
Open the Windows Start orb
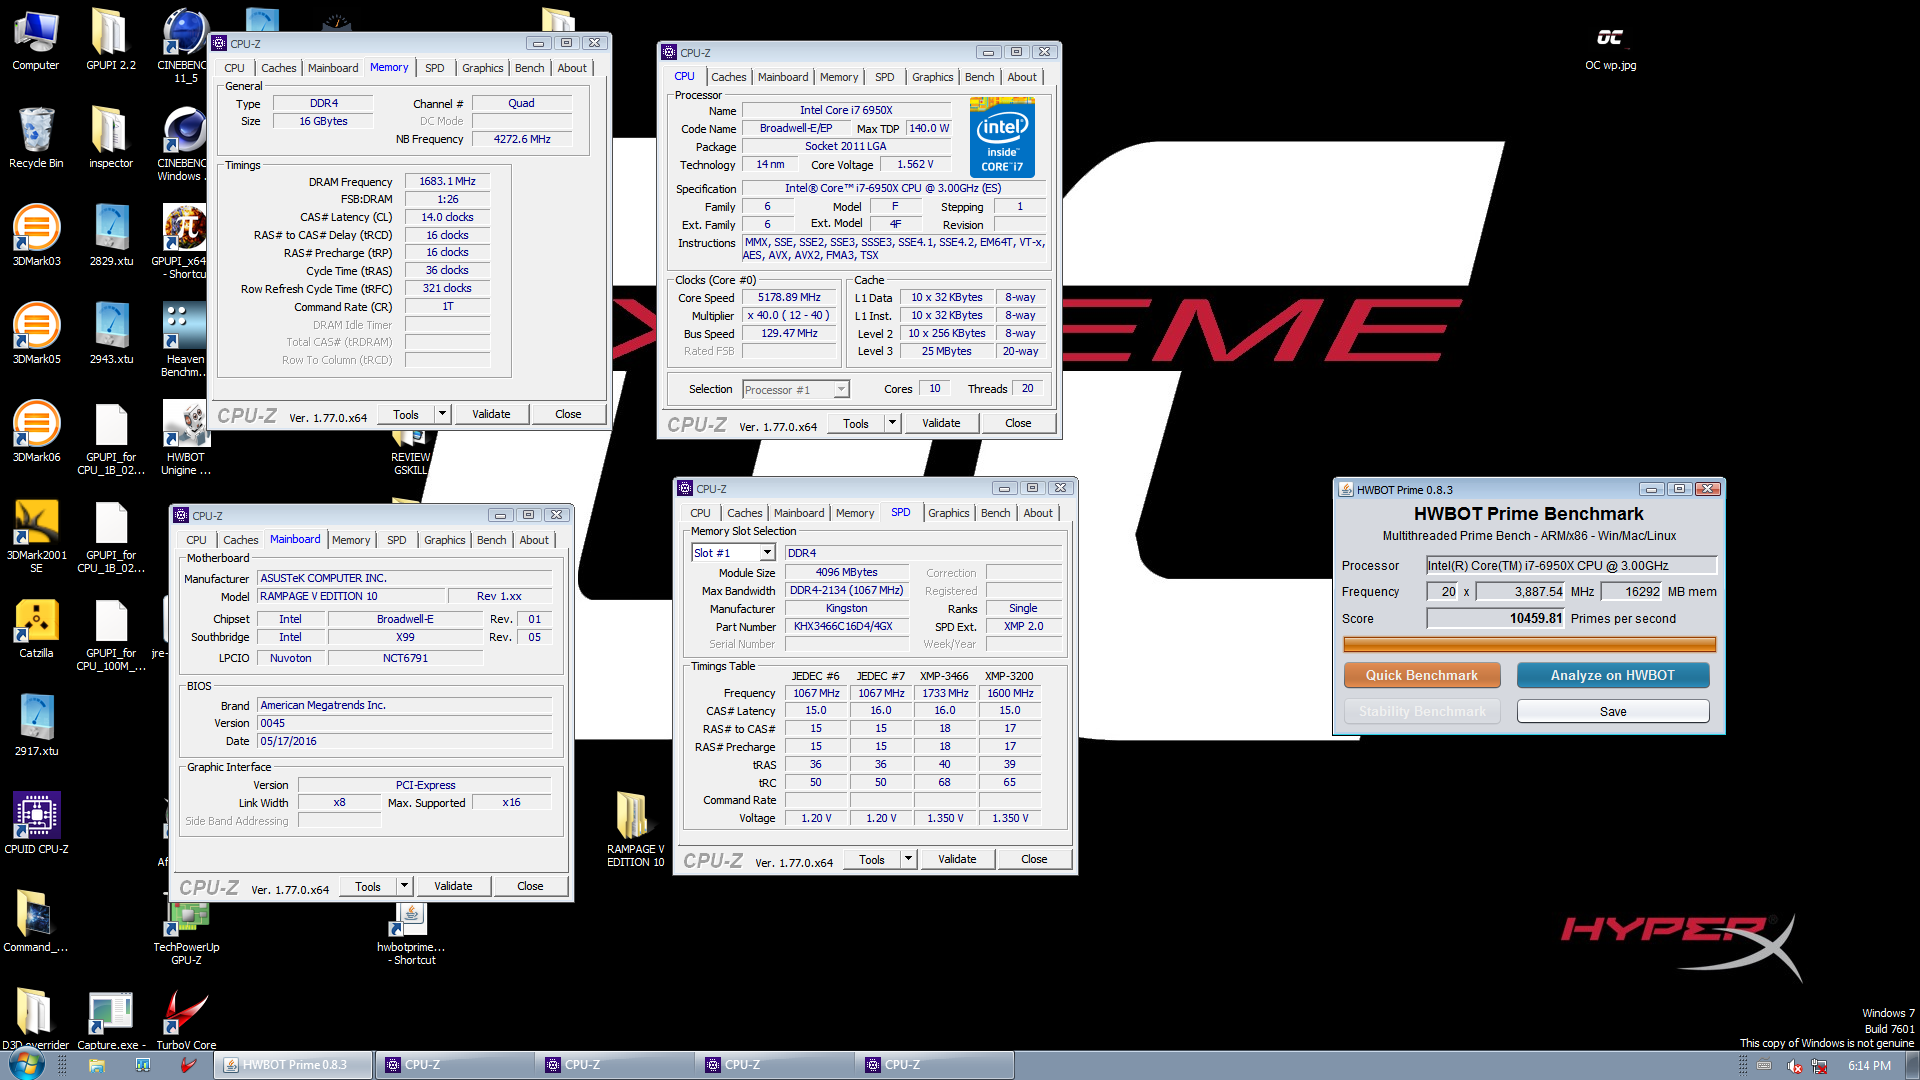click(26, 1064)
